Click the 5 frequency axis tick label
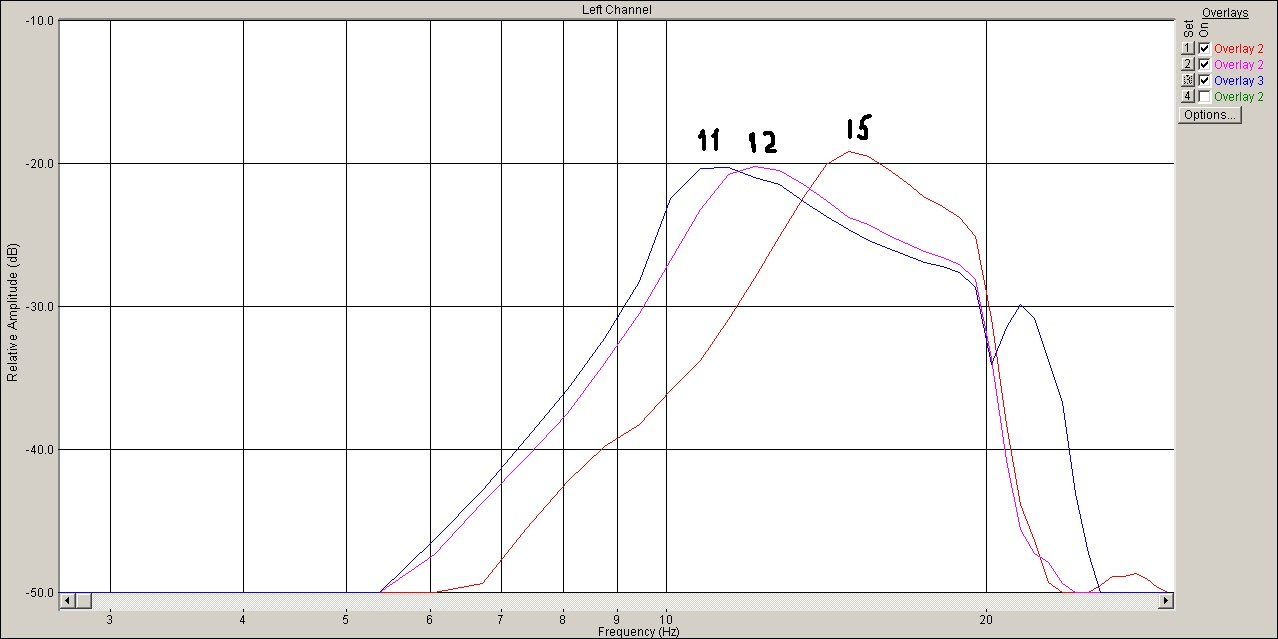Viewport: 1278px width, 639px height. pos(346,619)
